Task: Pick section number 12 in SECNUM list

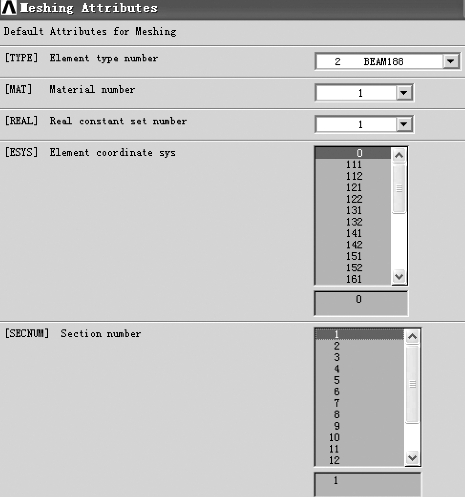Action: [359, 460]
